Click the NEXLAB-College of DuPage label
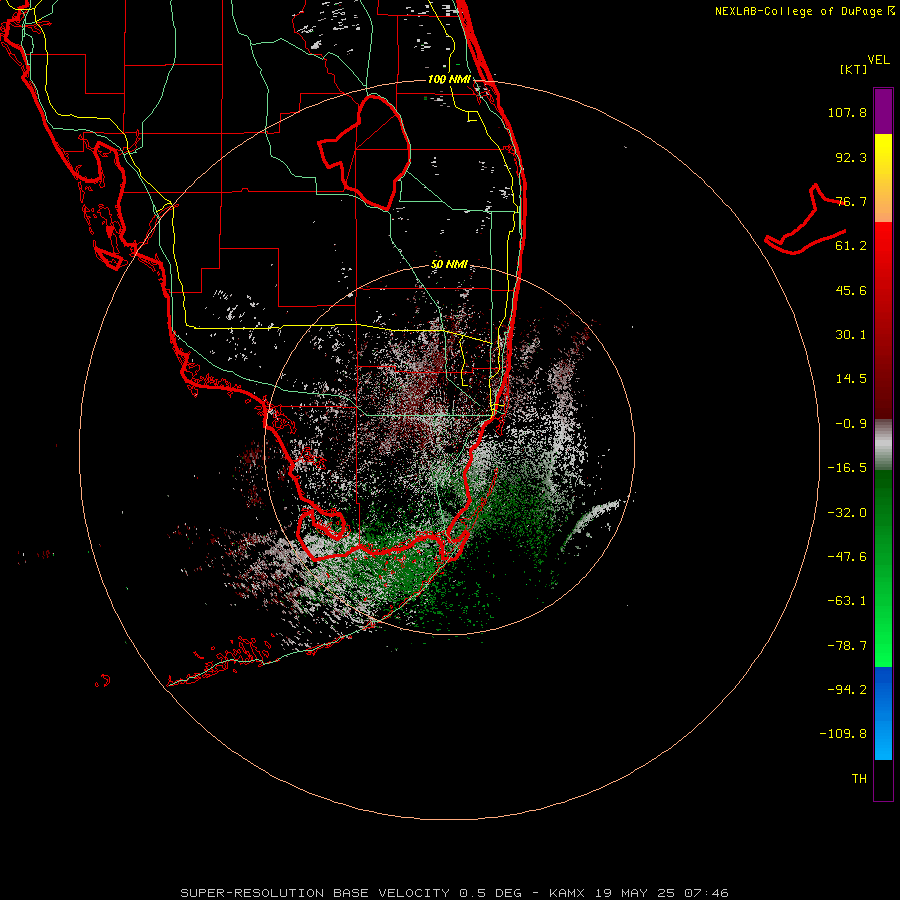This screenshot has width=900, height=900. tap(805, 11)
